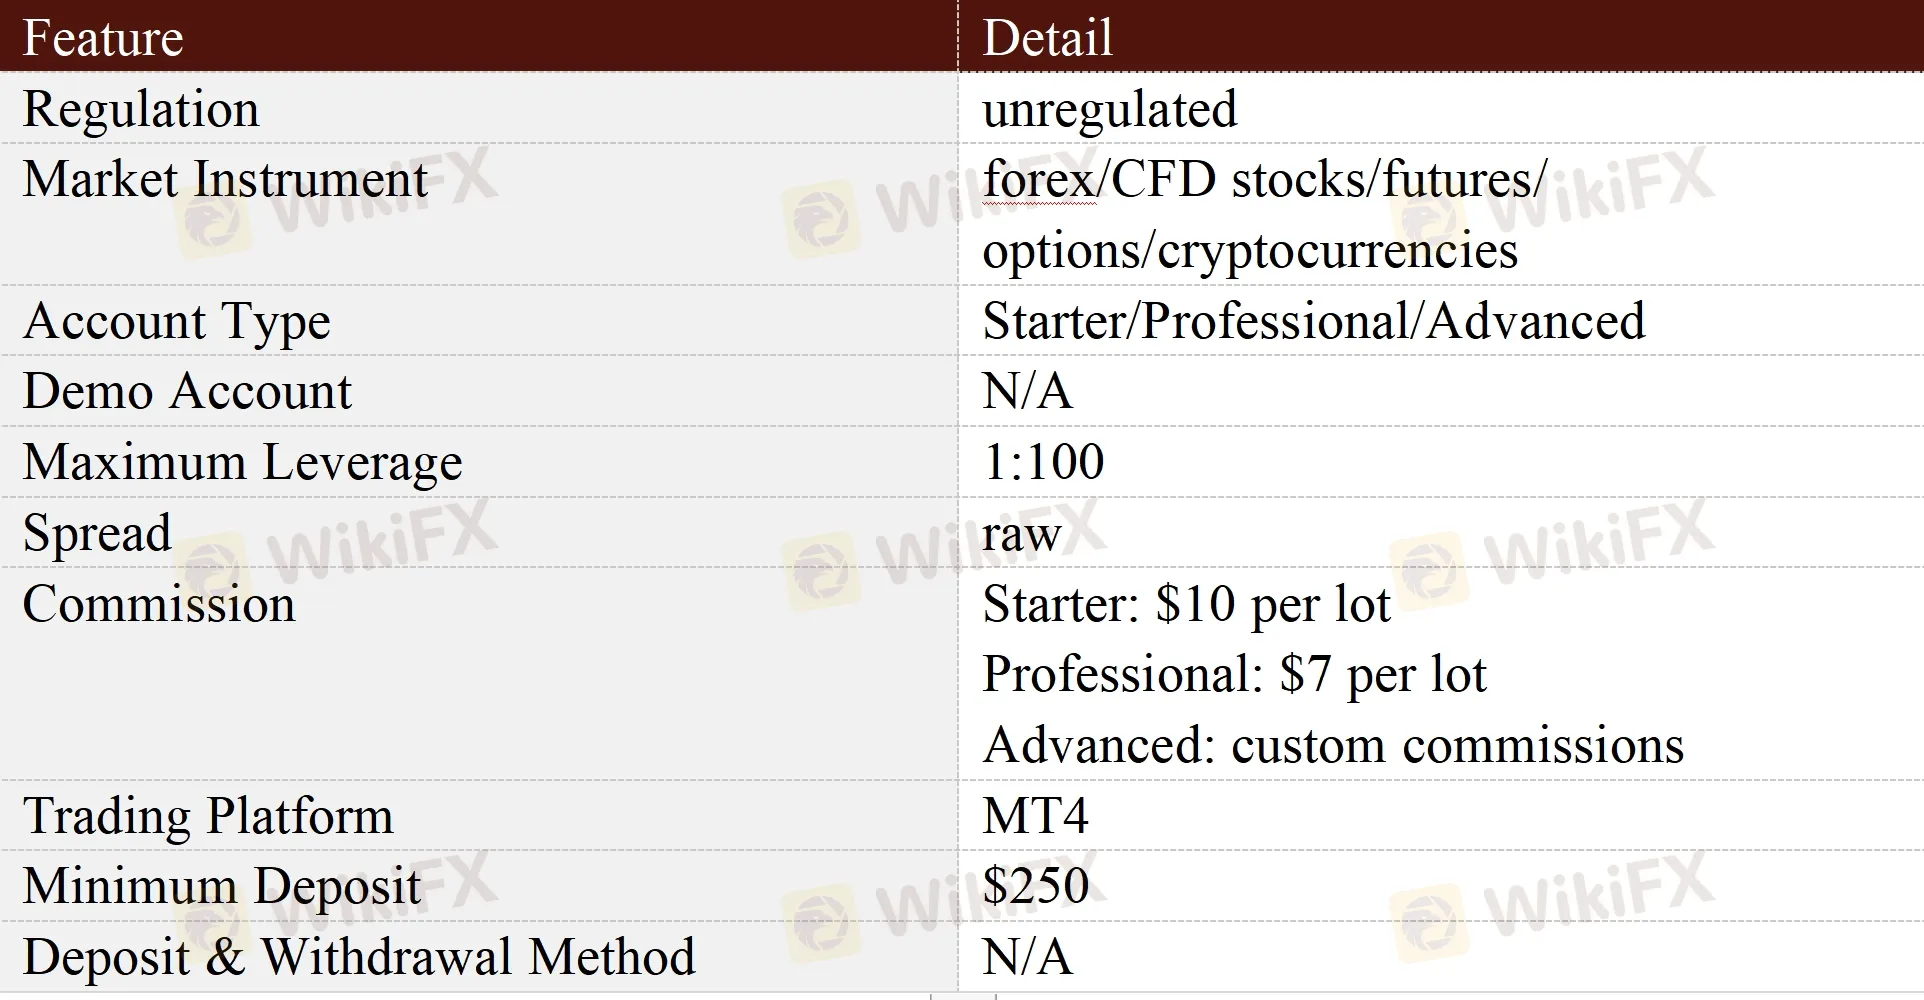Click the "Demo Account" label cell
This screenshot has height=1000, width=1924.
187,391
